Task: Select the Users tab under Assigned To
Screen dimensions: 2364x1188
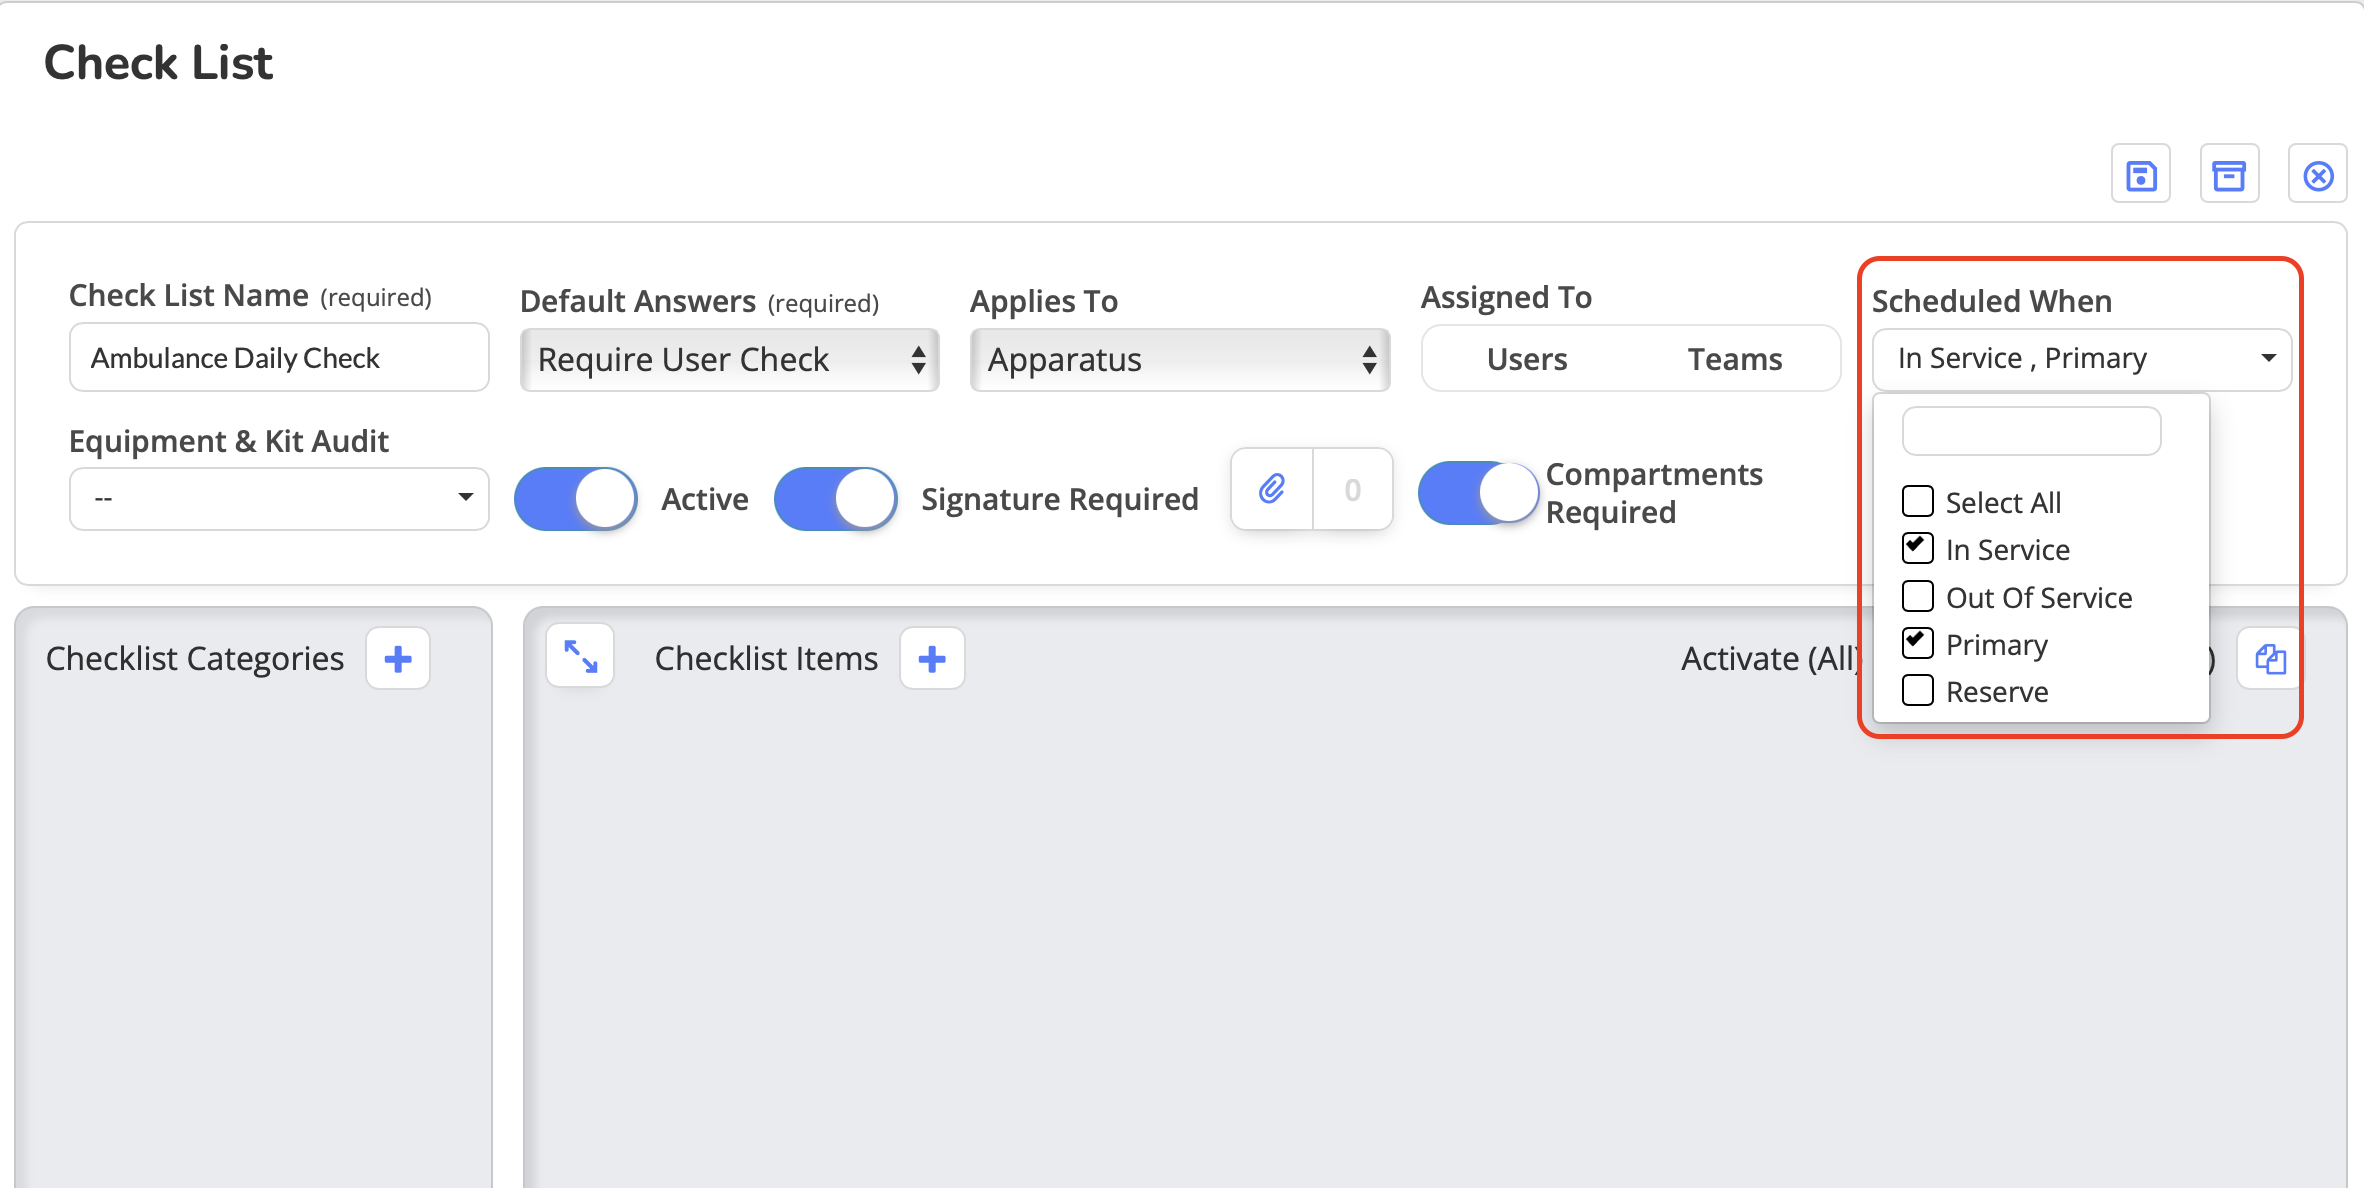Action: click(x=1526, y=359)
